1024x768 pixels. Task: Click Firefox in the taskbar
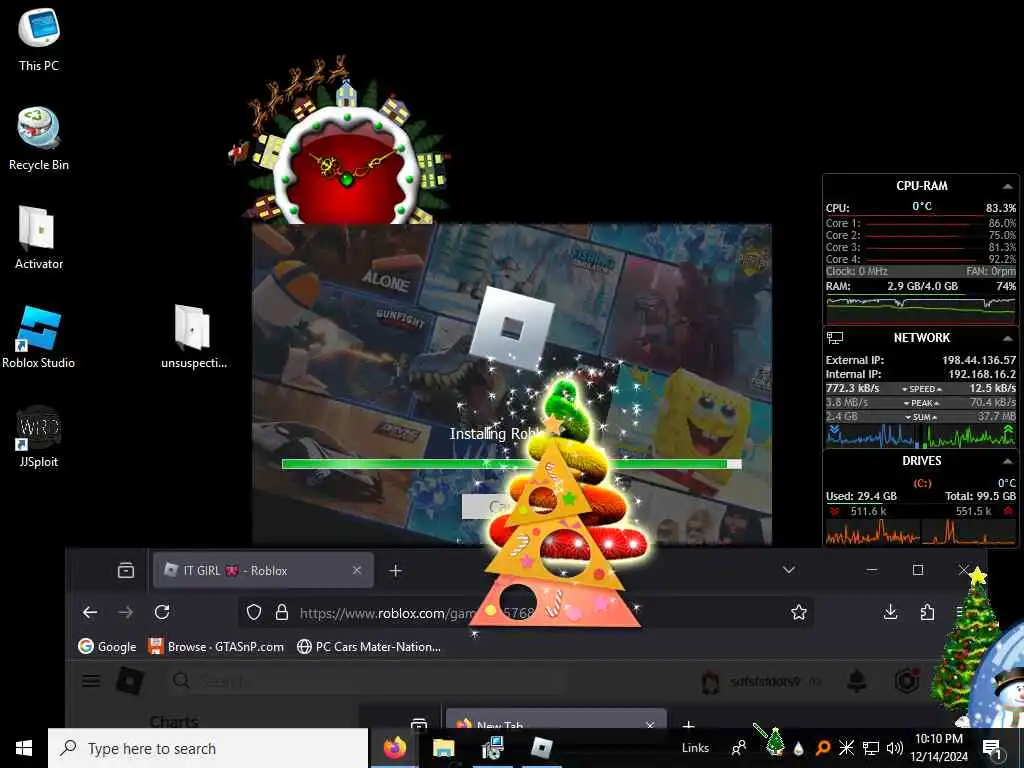tap(394, 748)
